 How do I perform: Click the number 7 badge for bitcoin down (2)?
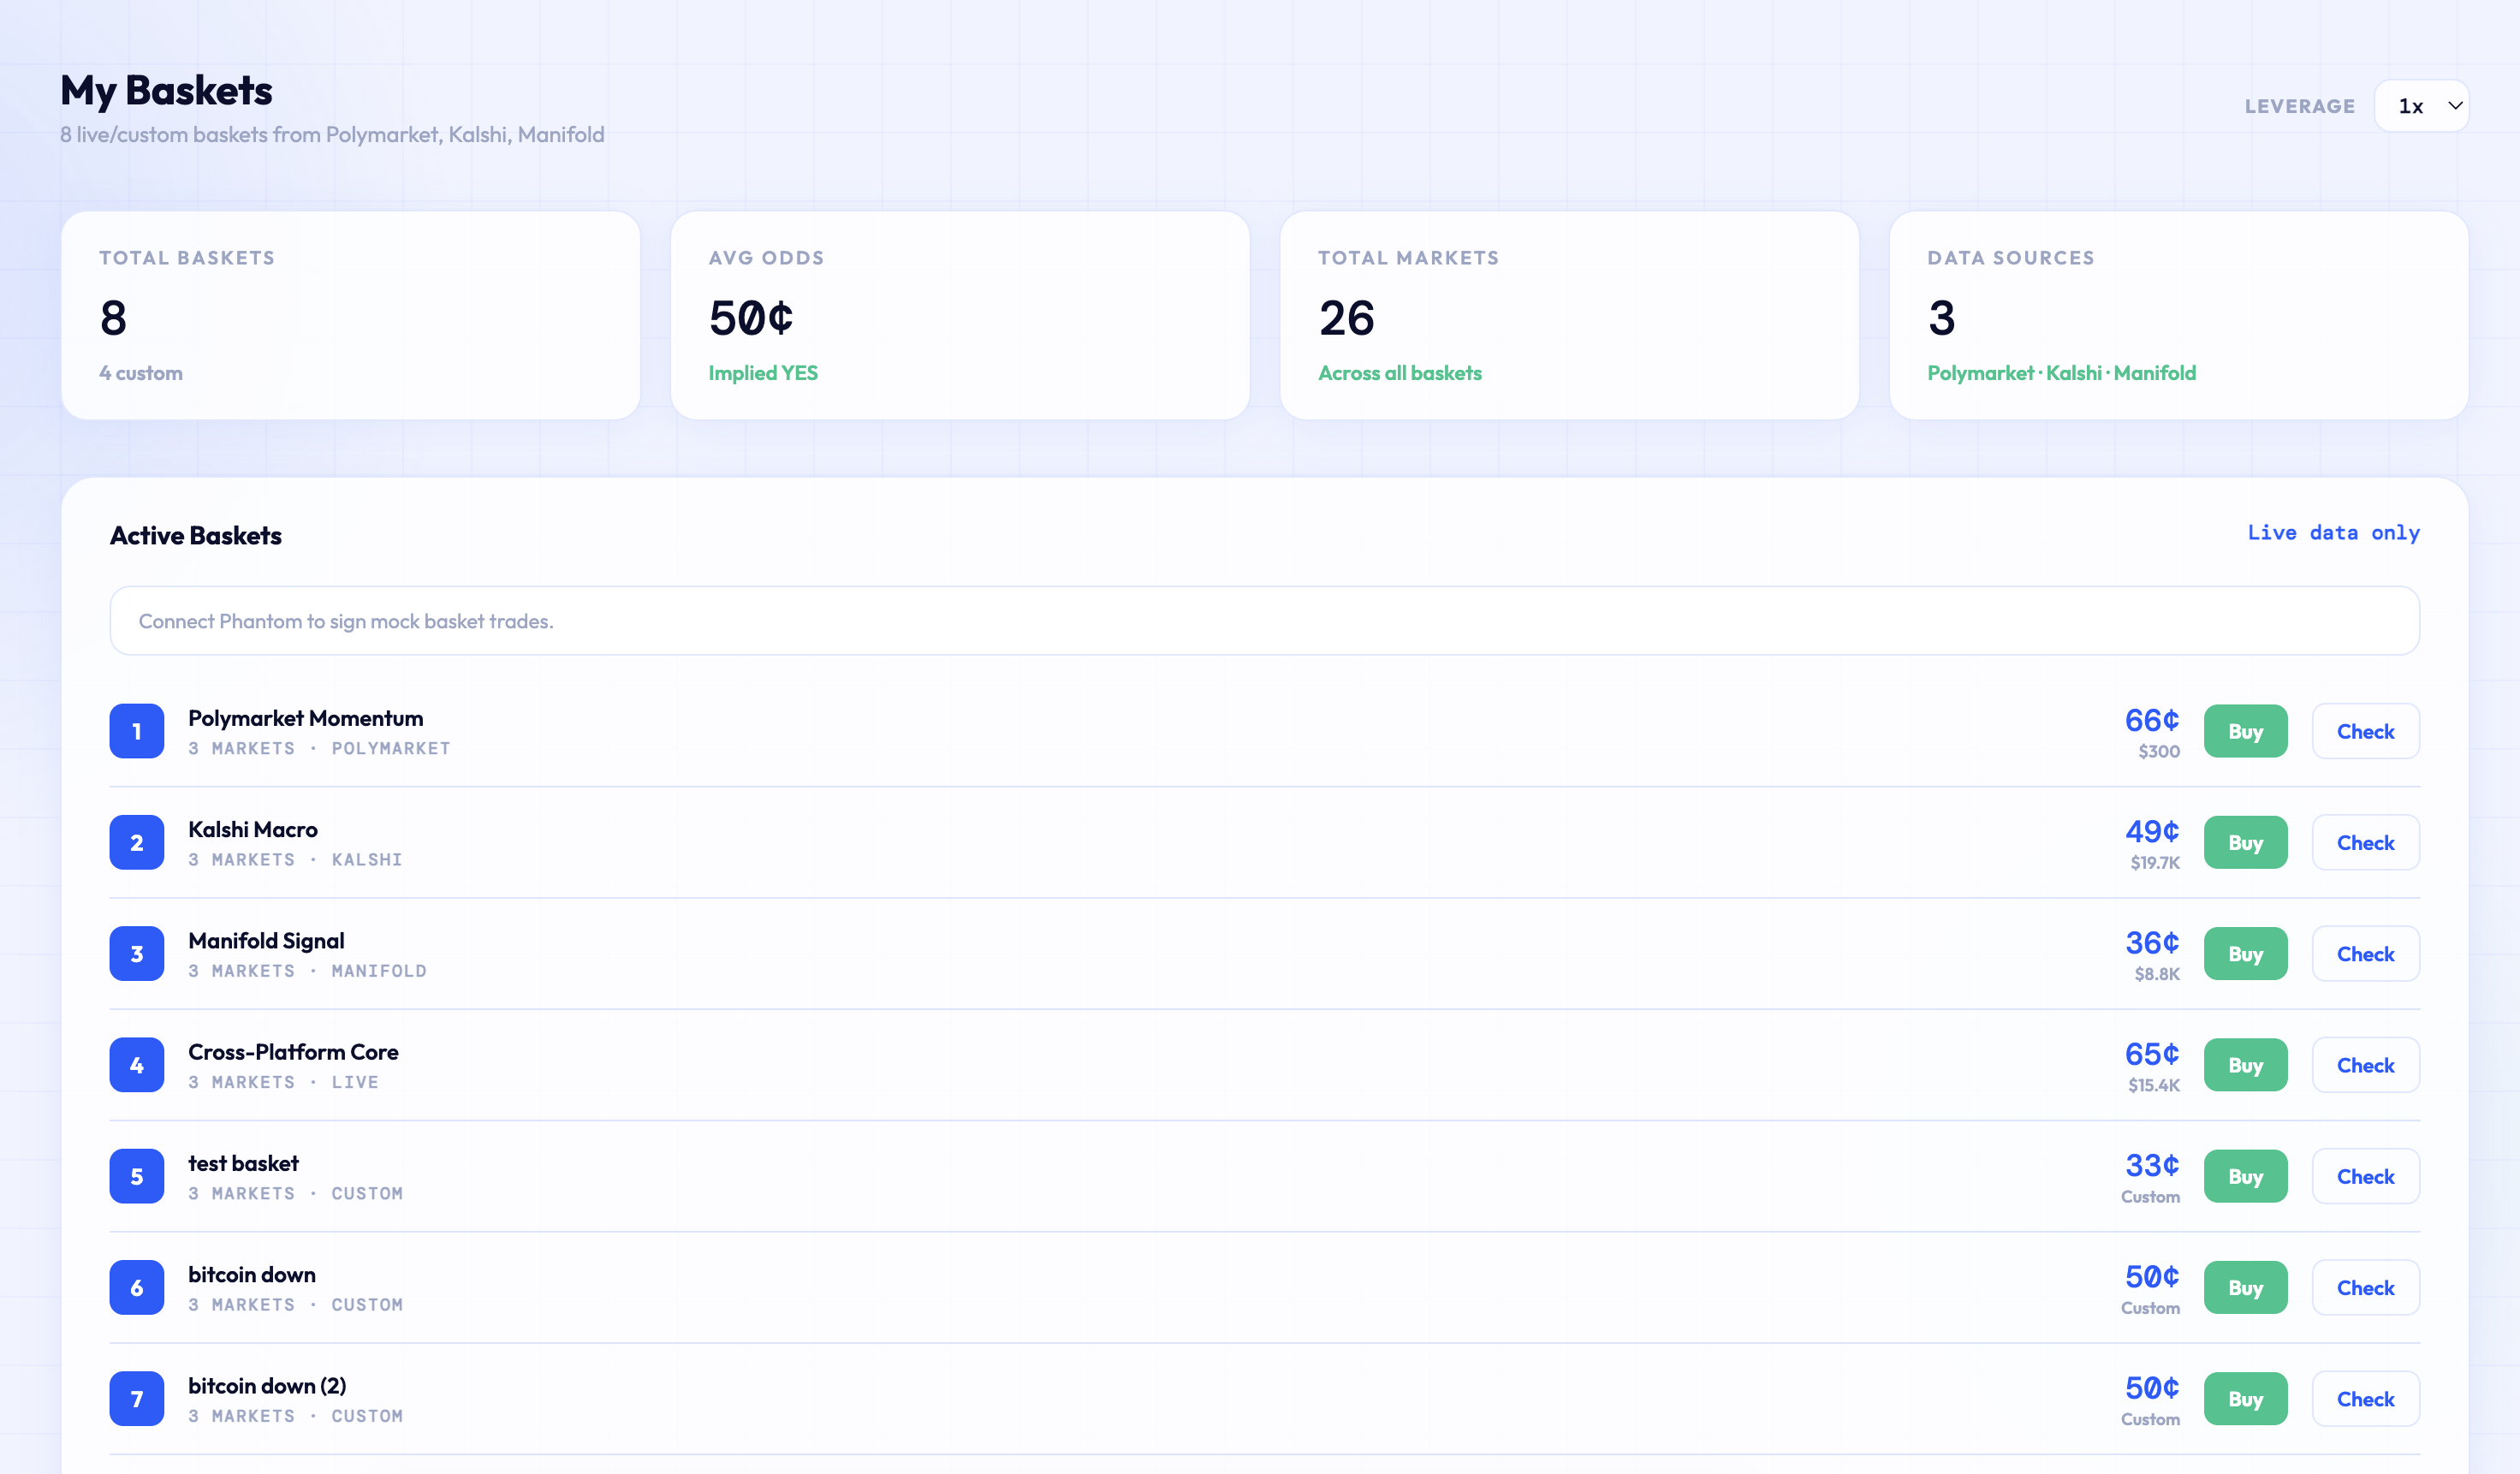137,1399
